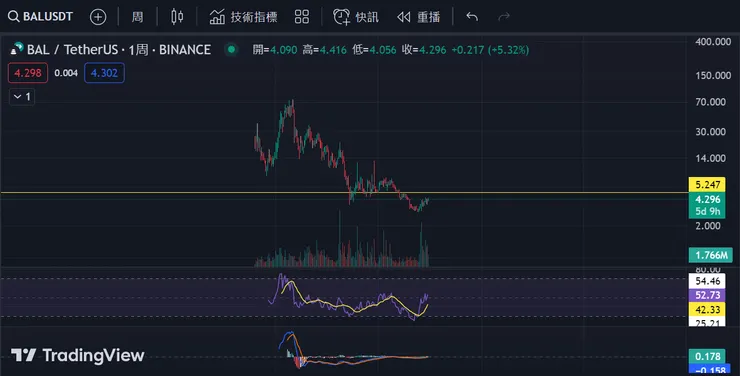The width and height of the screenshot is (740, 376).
Task: Open BALUSDT symbol search
Action: [x=41, y=17]
